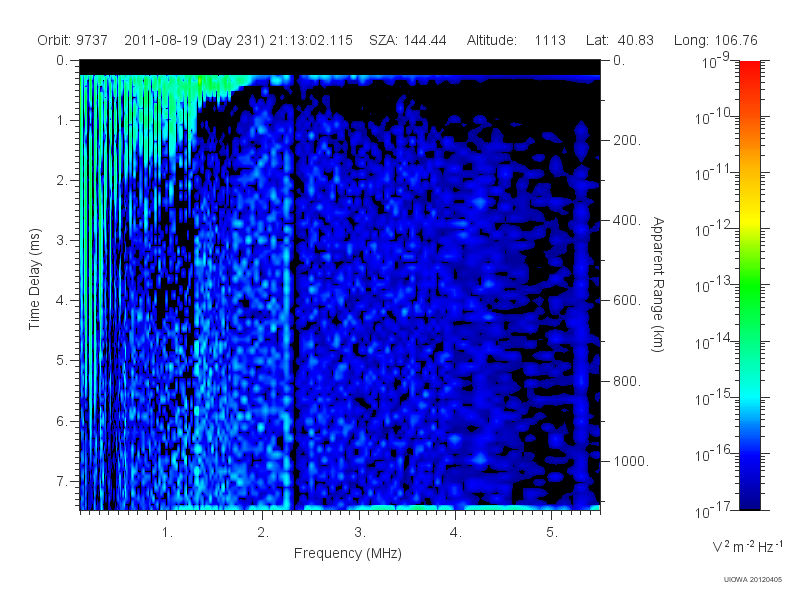800x600 pixels.
Task: Click the apparent range tick label 200.
Action: coord(627,140)
